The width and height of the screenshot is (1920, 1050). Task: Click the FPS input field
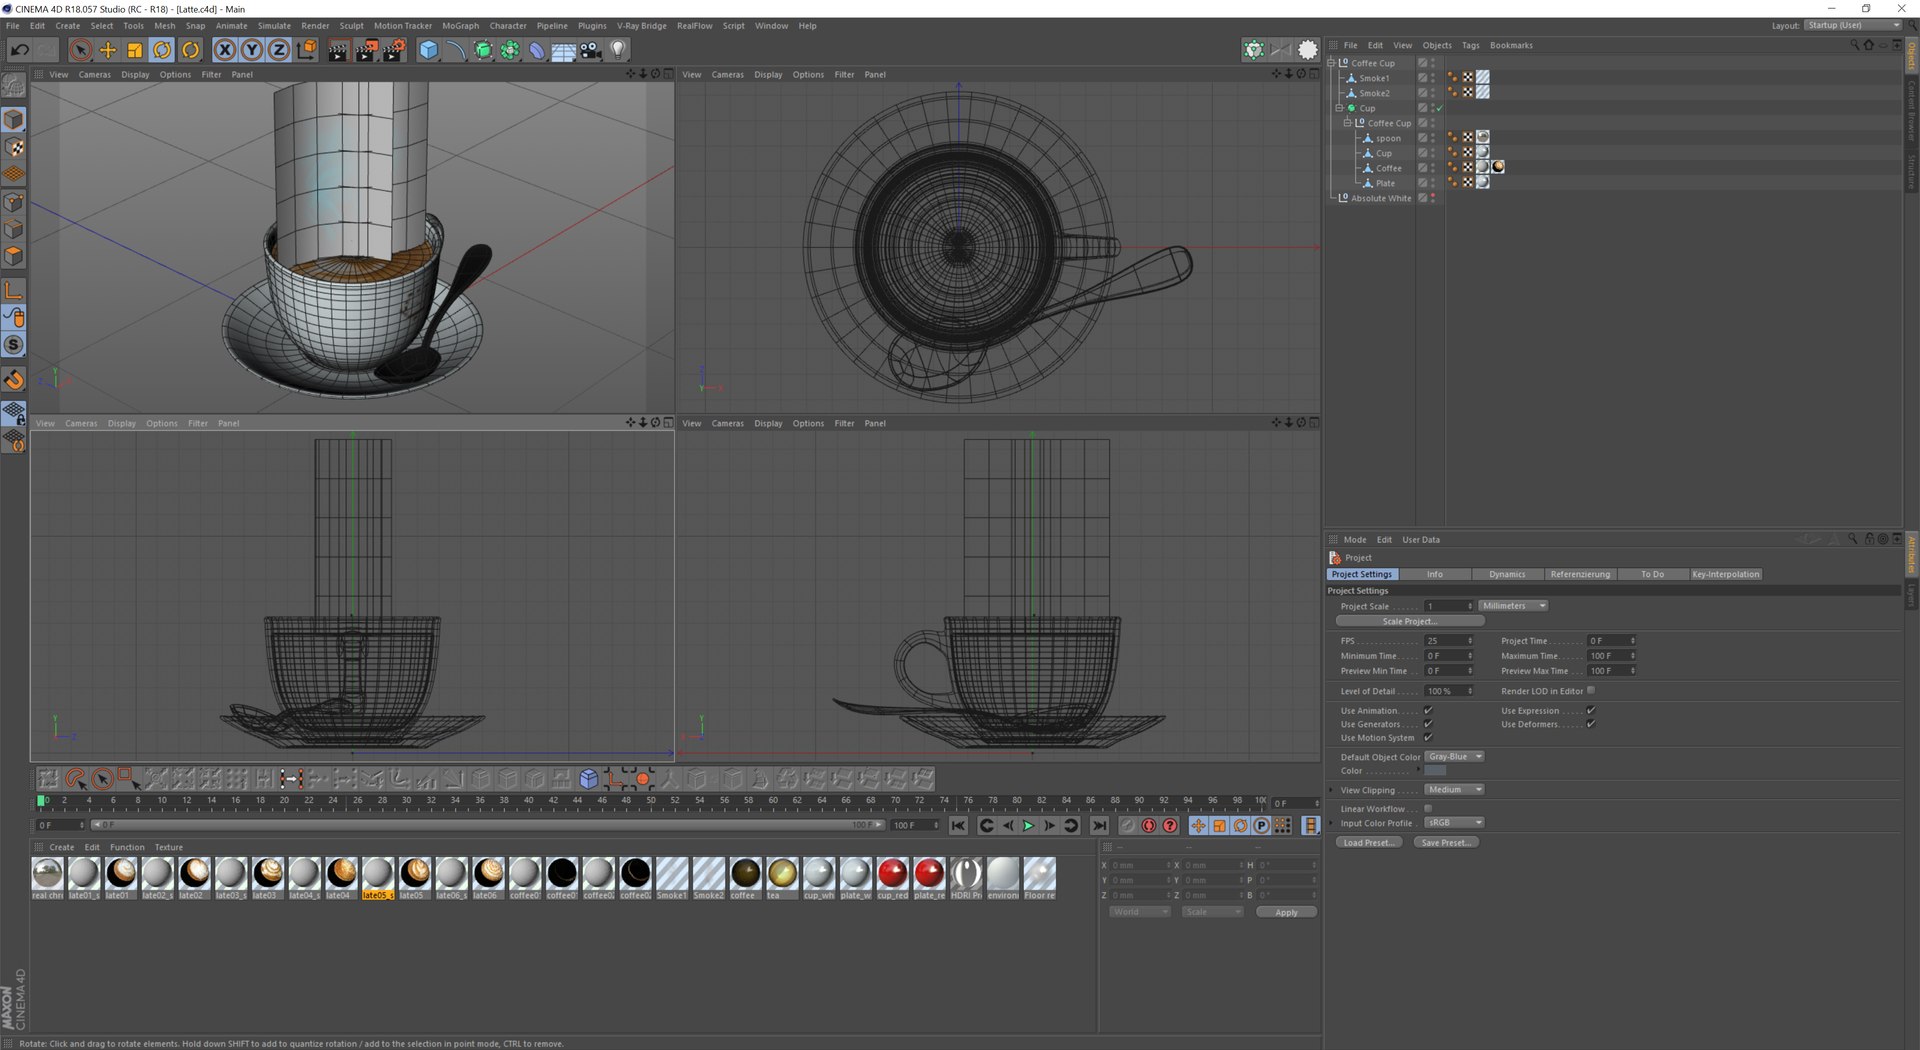tap(1448, 641)
